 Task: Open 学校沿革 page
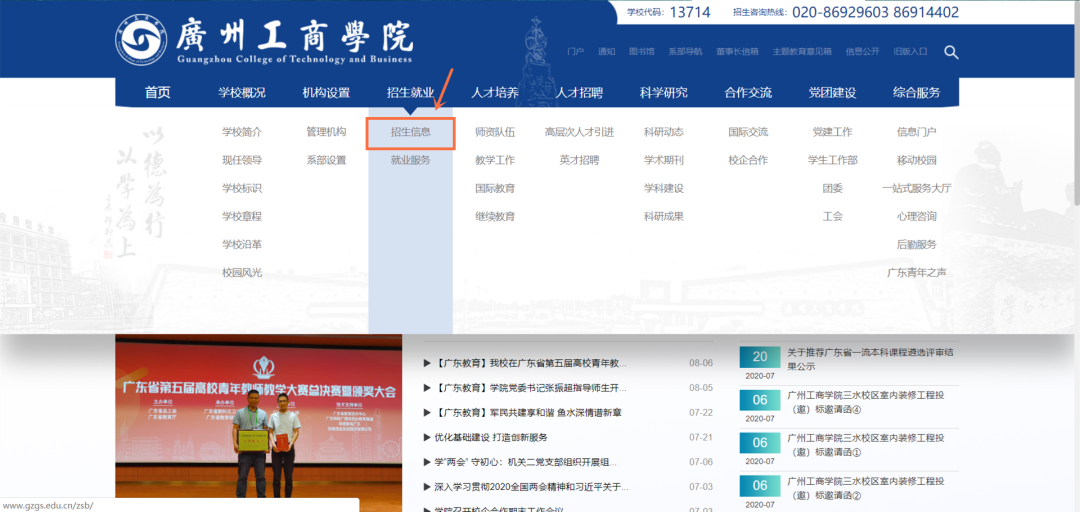[242, 245]
